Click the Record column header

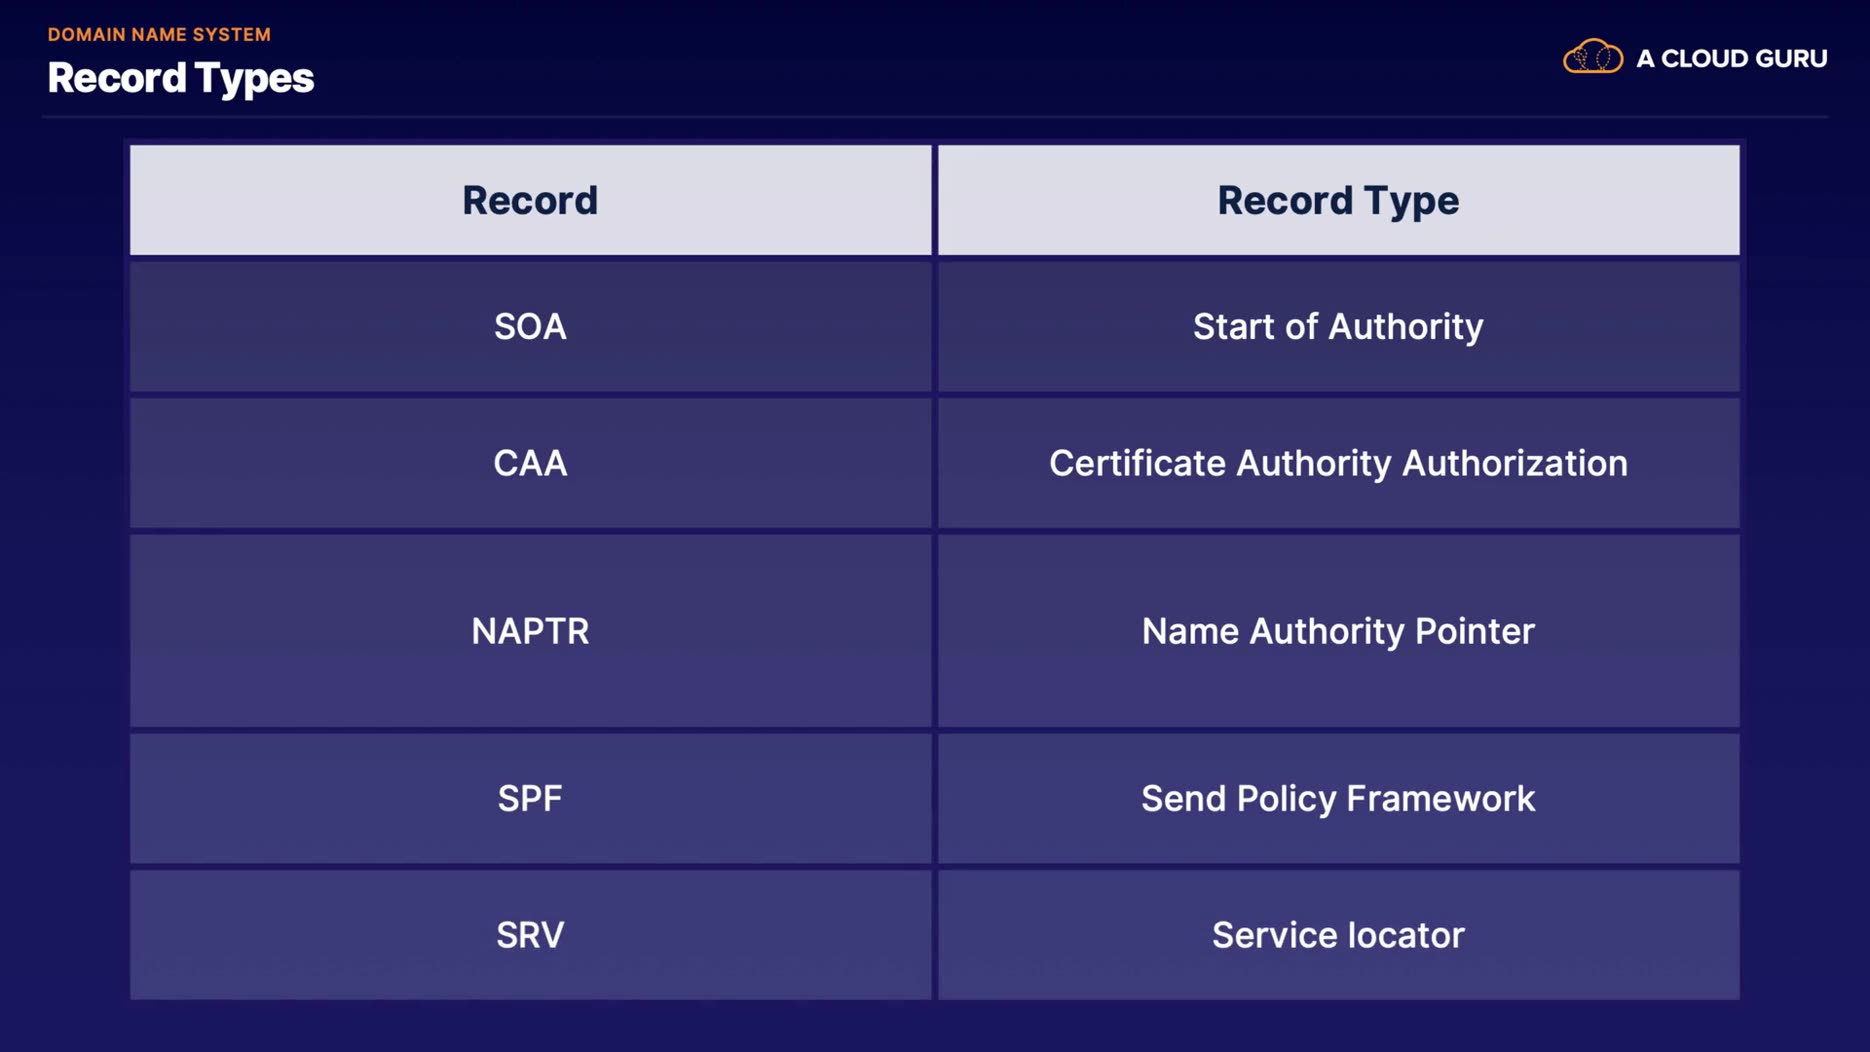click(530, 200)
